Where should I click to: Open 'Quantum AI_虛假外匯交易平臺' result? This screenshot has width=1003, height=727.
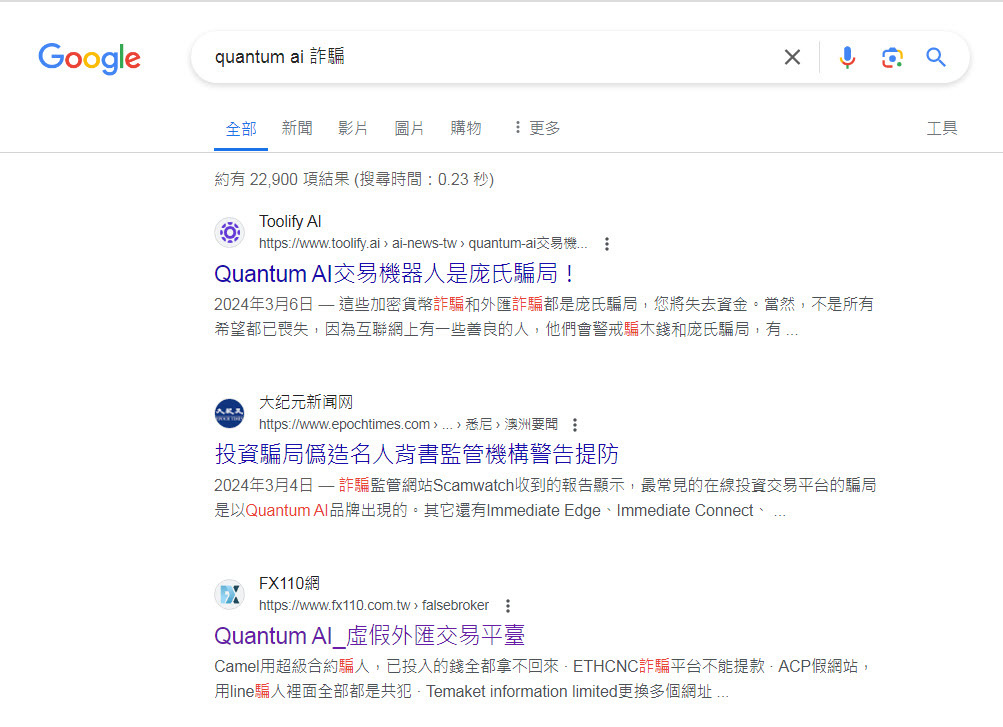point(370,636)
